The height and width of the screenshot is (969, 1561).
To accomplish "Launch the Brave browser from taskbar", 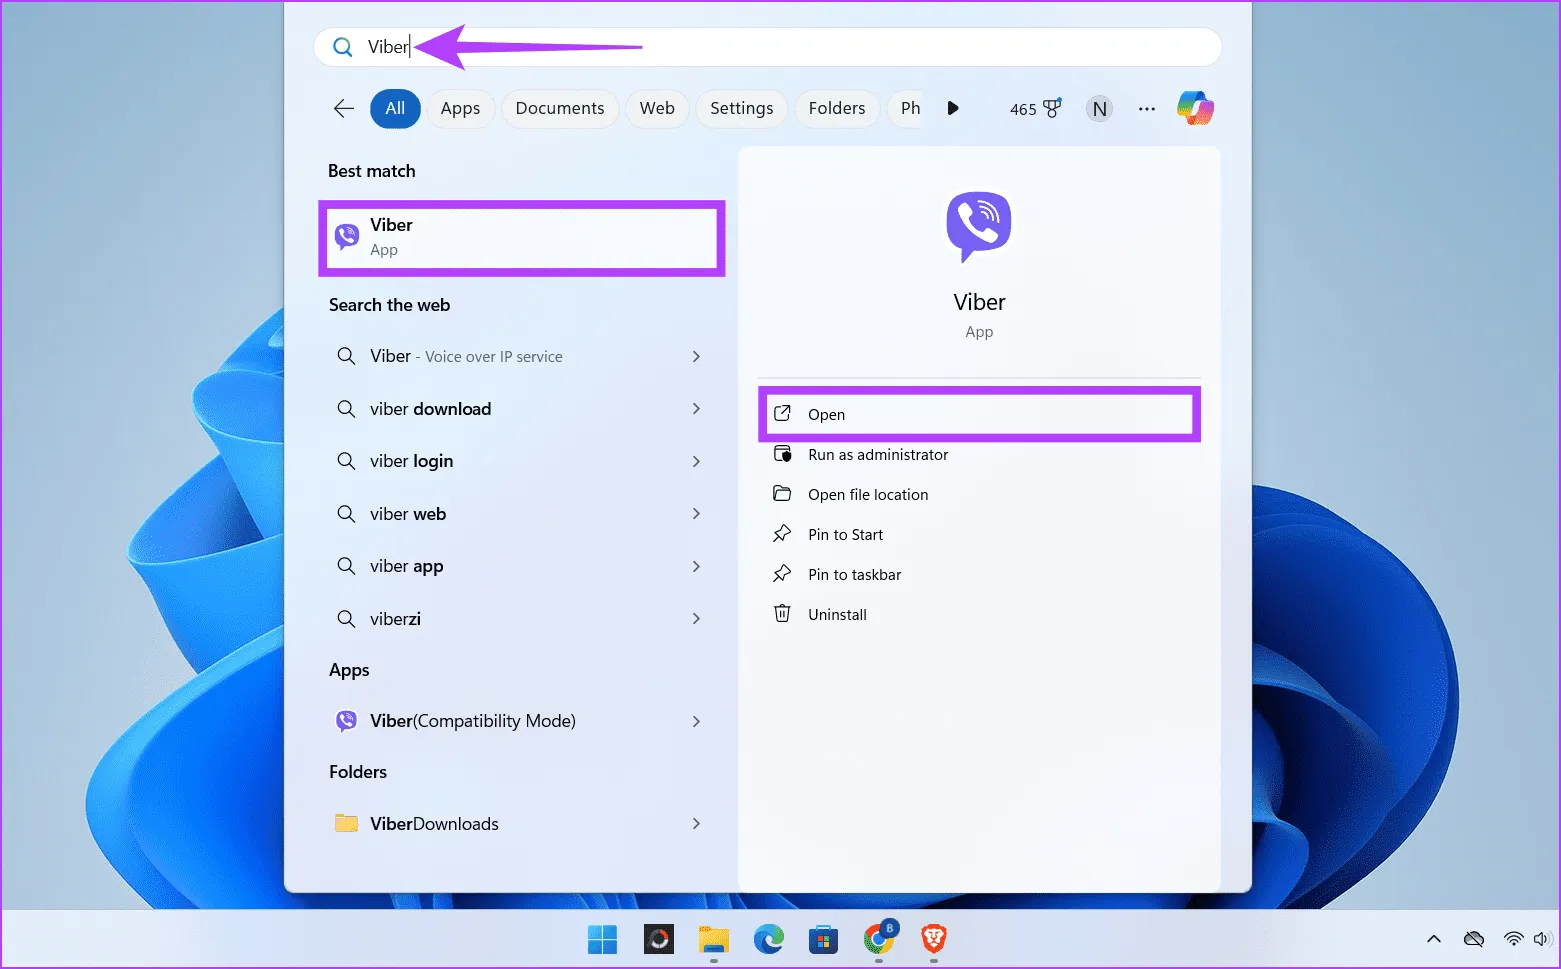I will pyautogui.click(x=932, y=940).
